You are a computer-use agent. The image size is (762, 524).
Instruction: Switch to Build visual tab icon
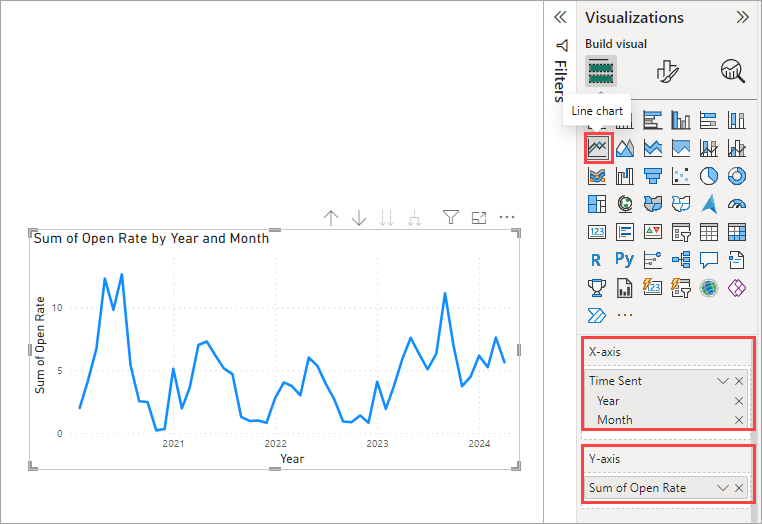pyautogui.click(x=601, y=71)
